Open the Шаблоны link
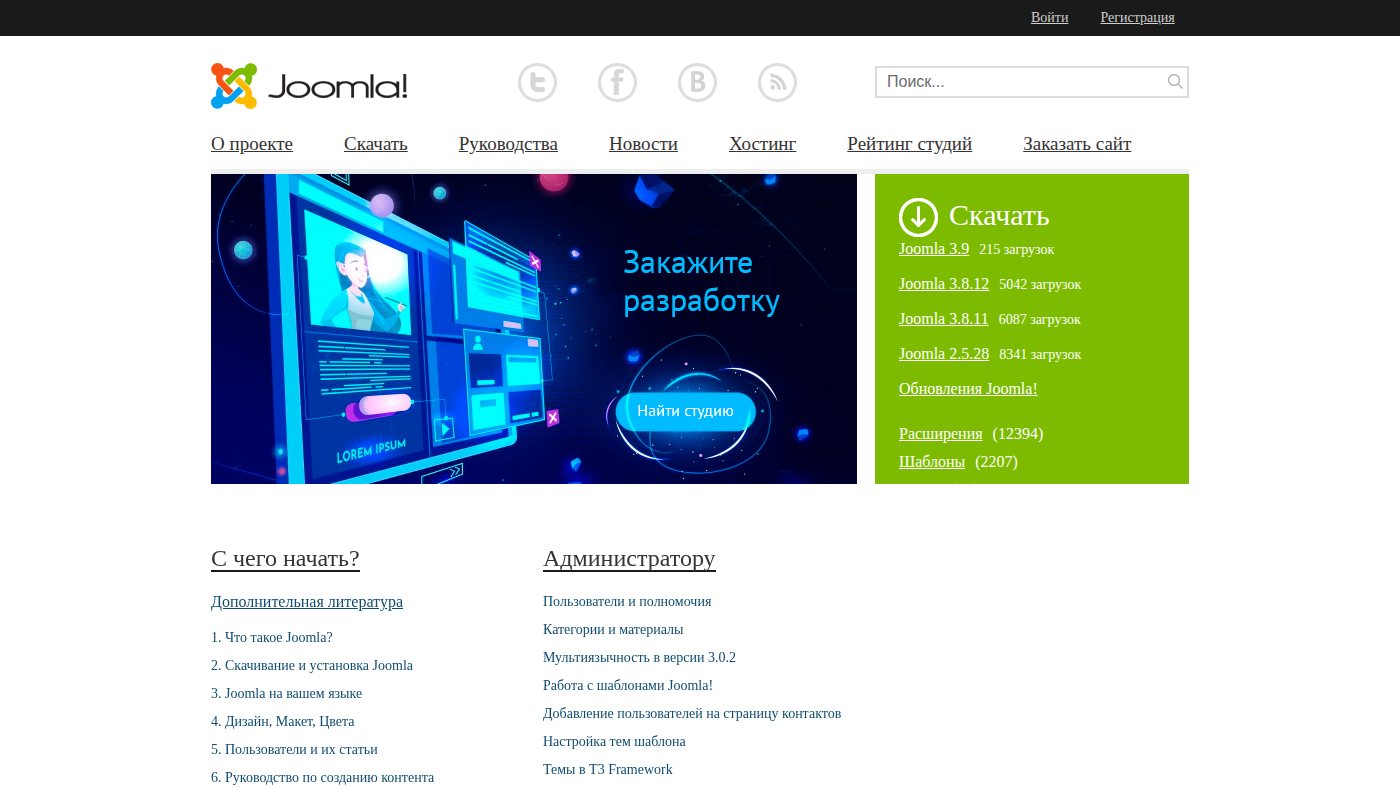1400x788 pixels. click(x=932, y=462)
